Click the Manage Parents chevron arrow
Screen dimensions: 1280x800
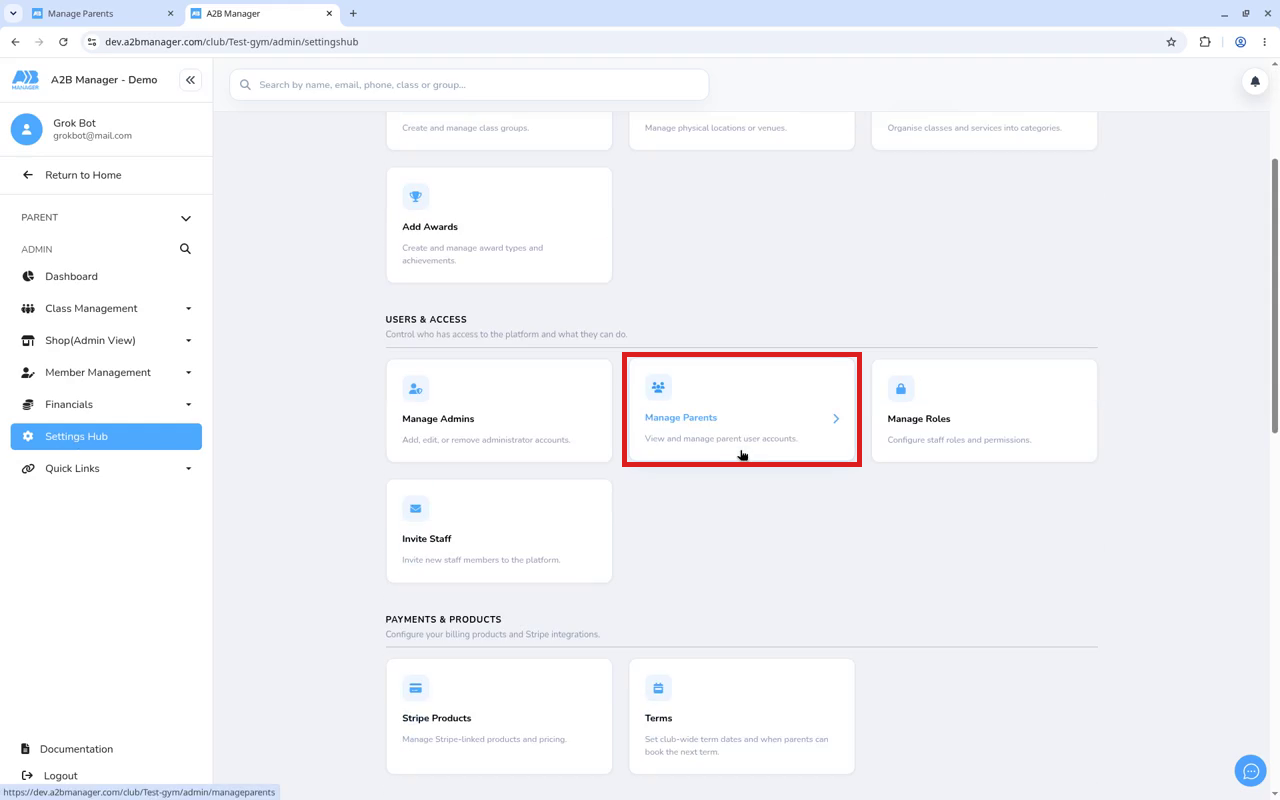[836, 419]
